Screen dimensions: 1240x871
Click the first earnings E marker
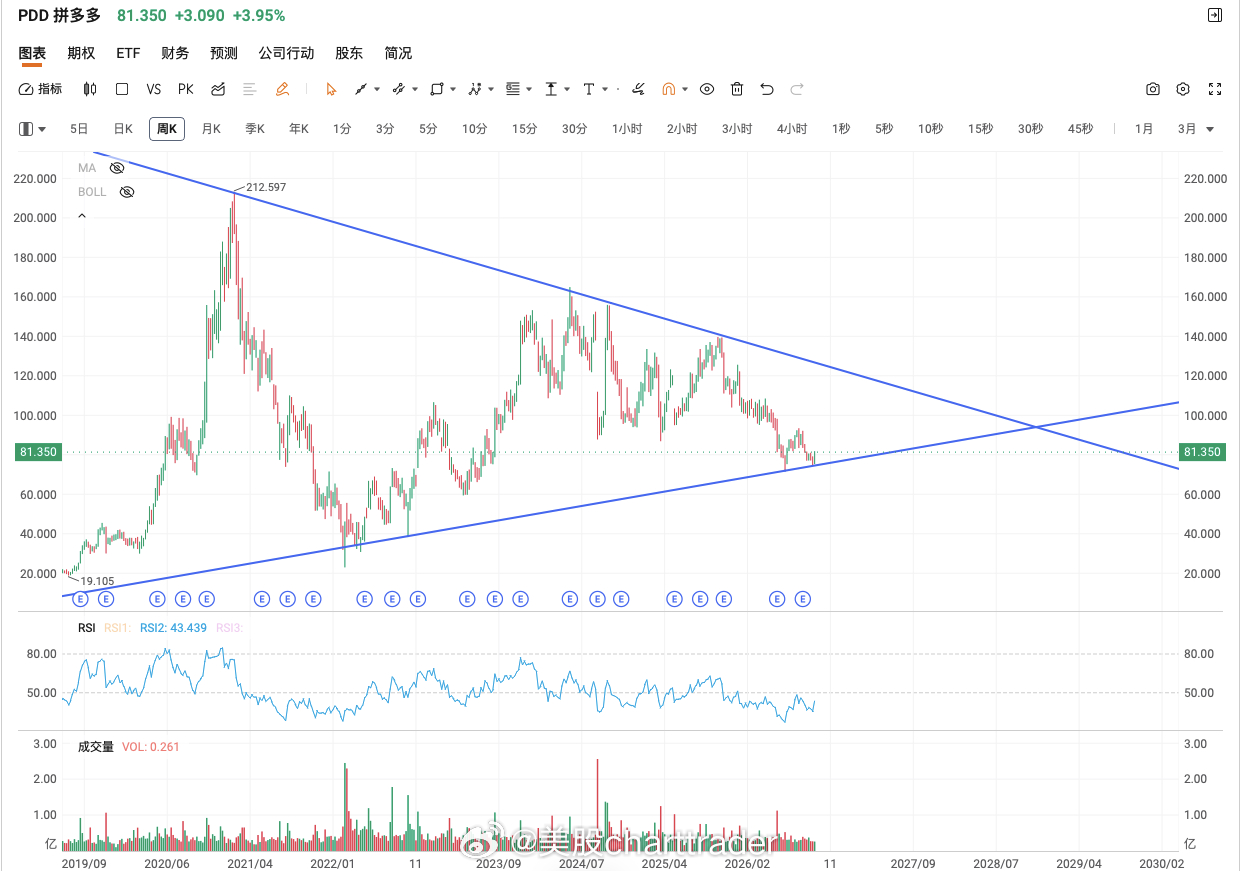coord(81,599)
